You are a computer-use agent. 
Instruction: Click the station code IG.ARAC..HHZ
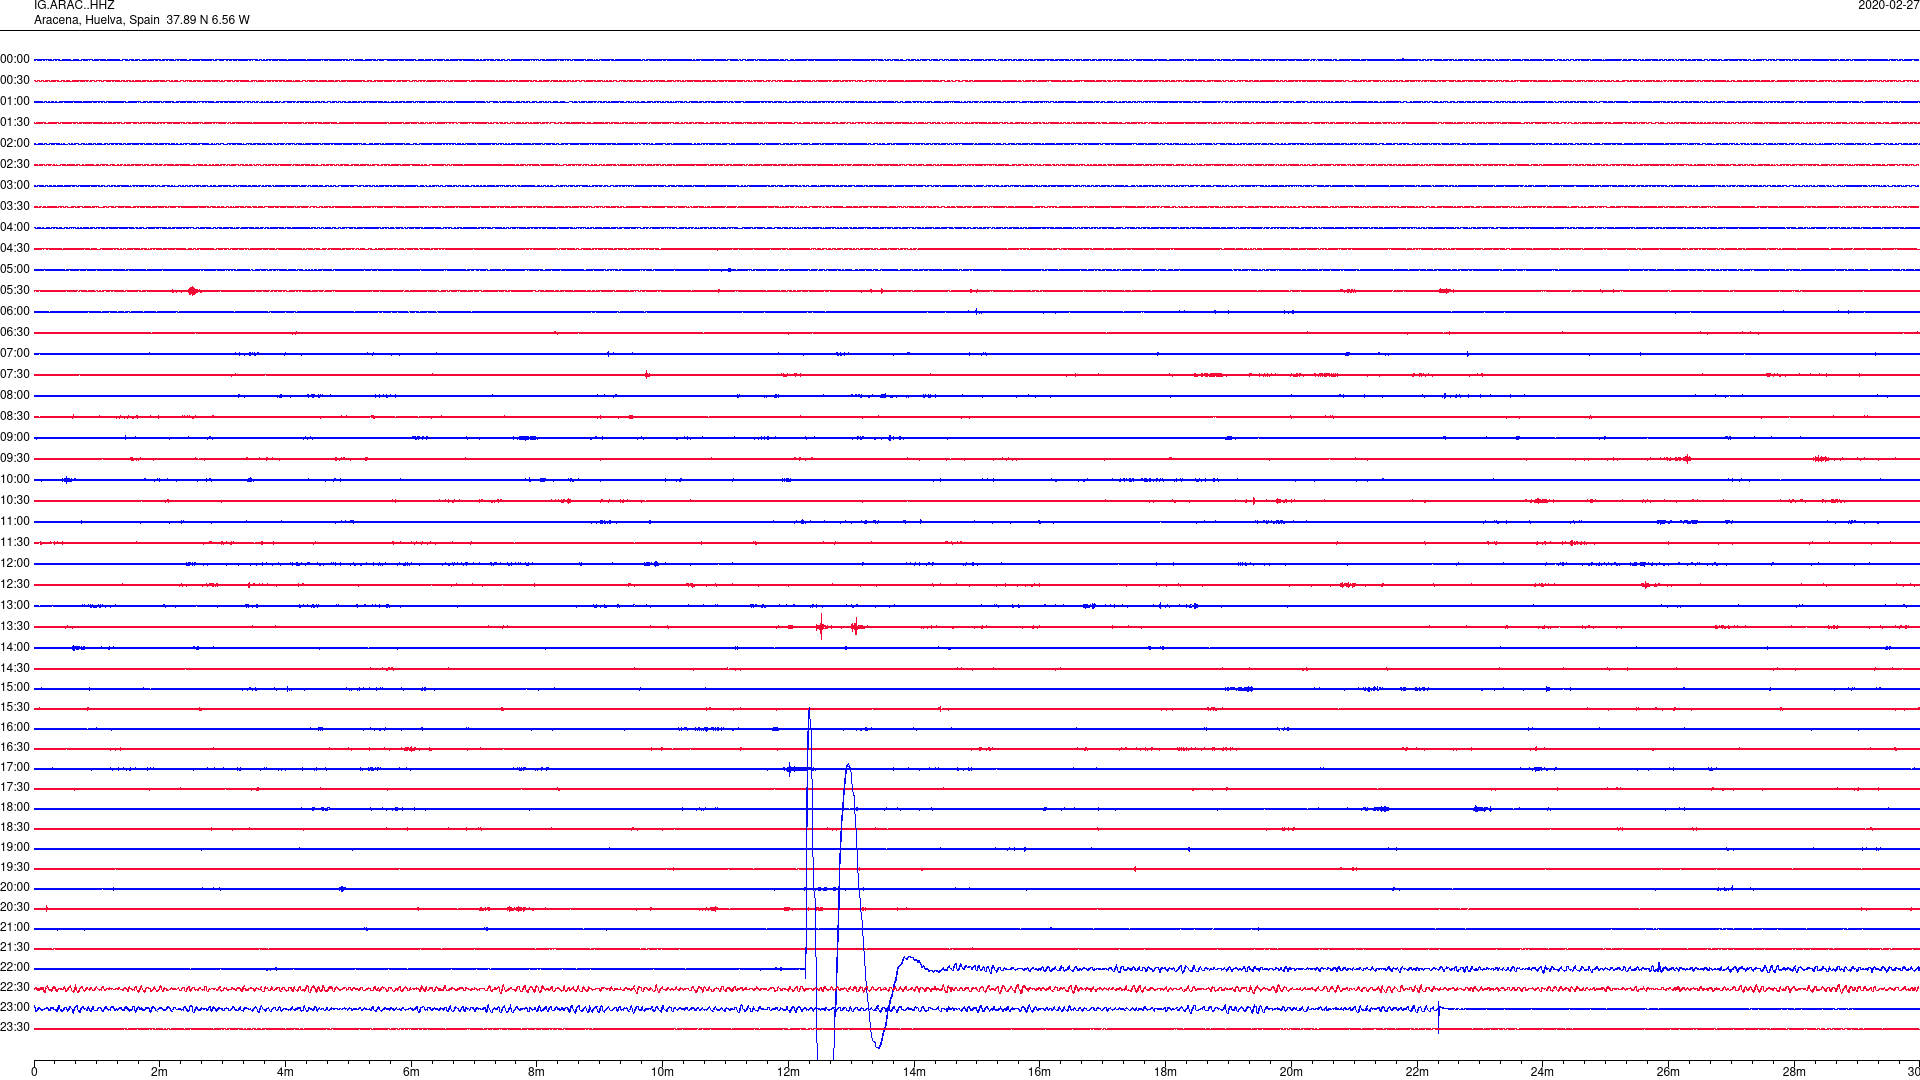pos(74,5)
